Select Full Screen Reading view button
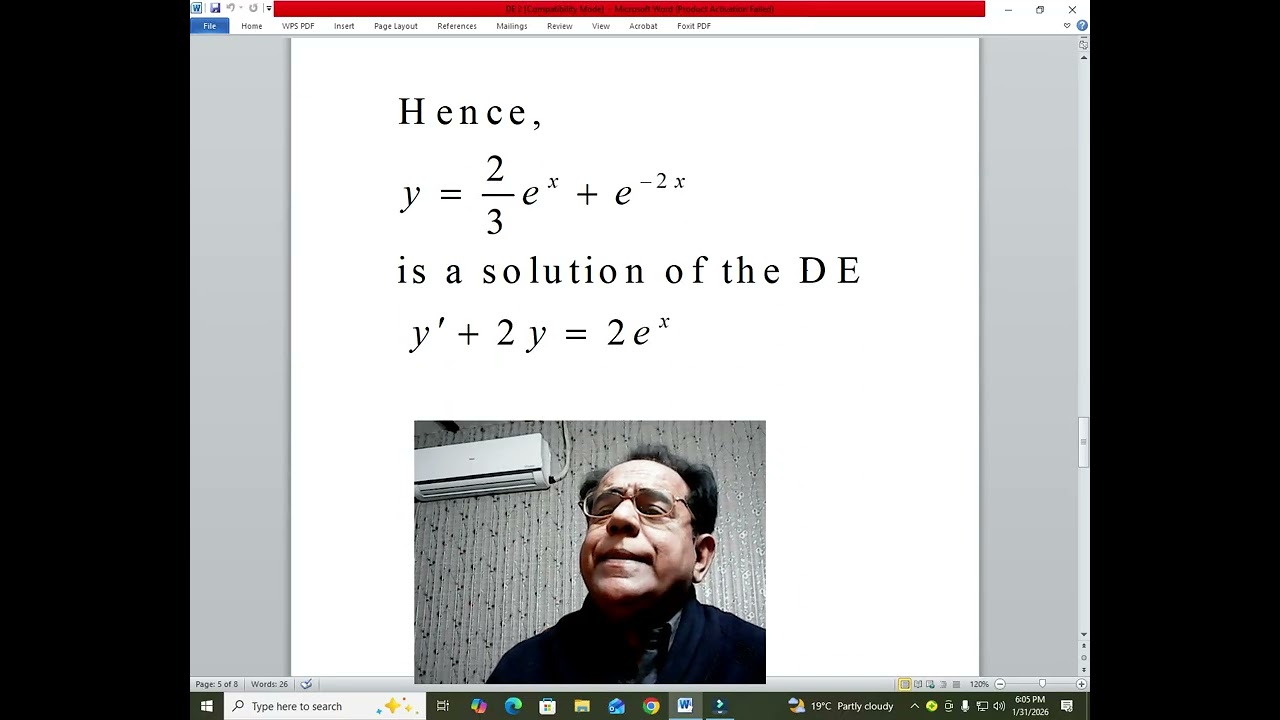This screenshot has width=1280, height=720. [918, 684]
